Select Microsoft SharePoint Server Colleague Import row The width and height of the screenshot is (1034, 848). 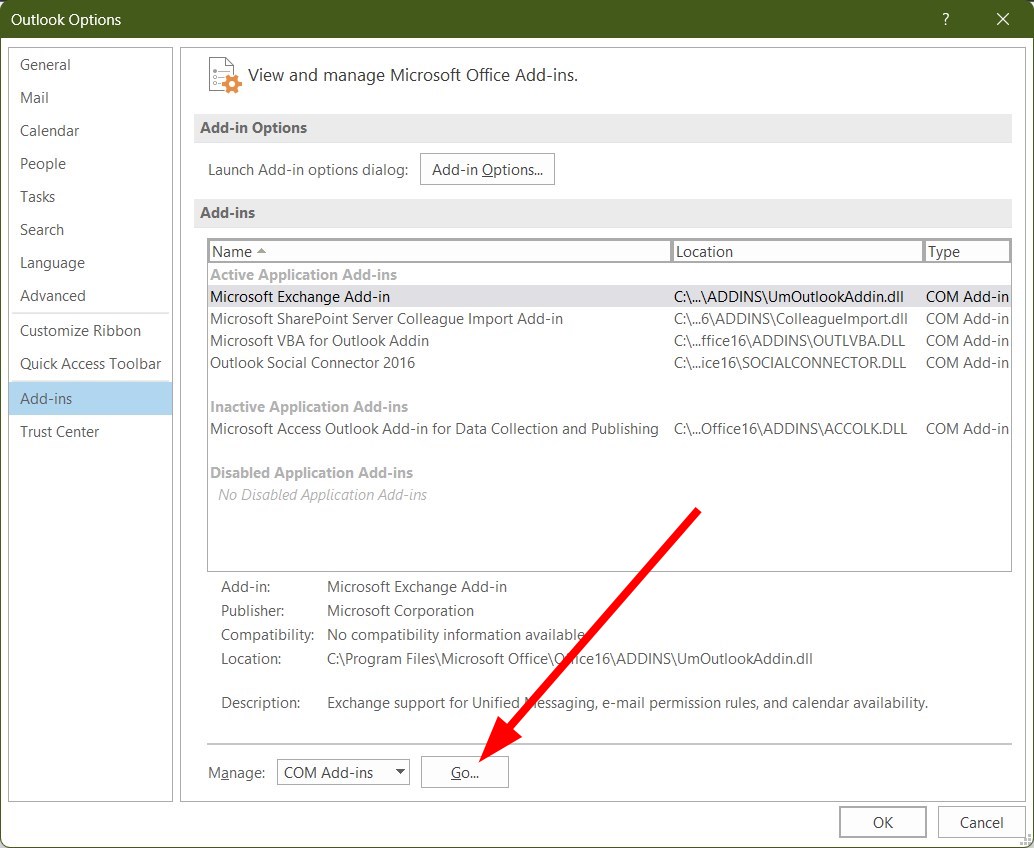click(609, 319)
